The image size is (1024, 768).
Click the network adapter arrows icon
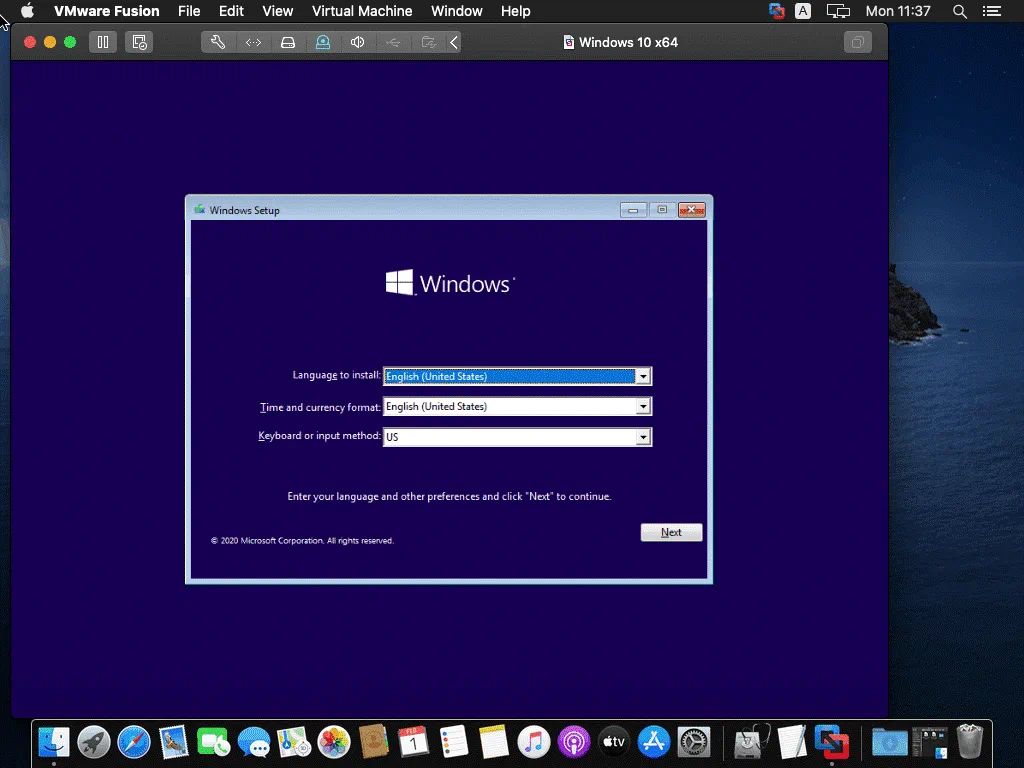tap(254, 42)
